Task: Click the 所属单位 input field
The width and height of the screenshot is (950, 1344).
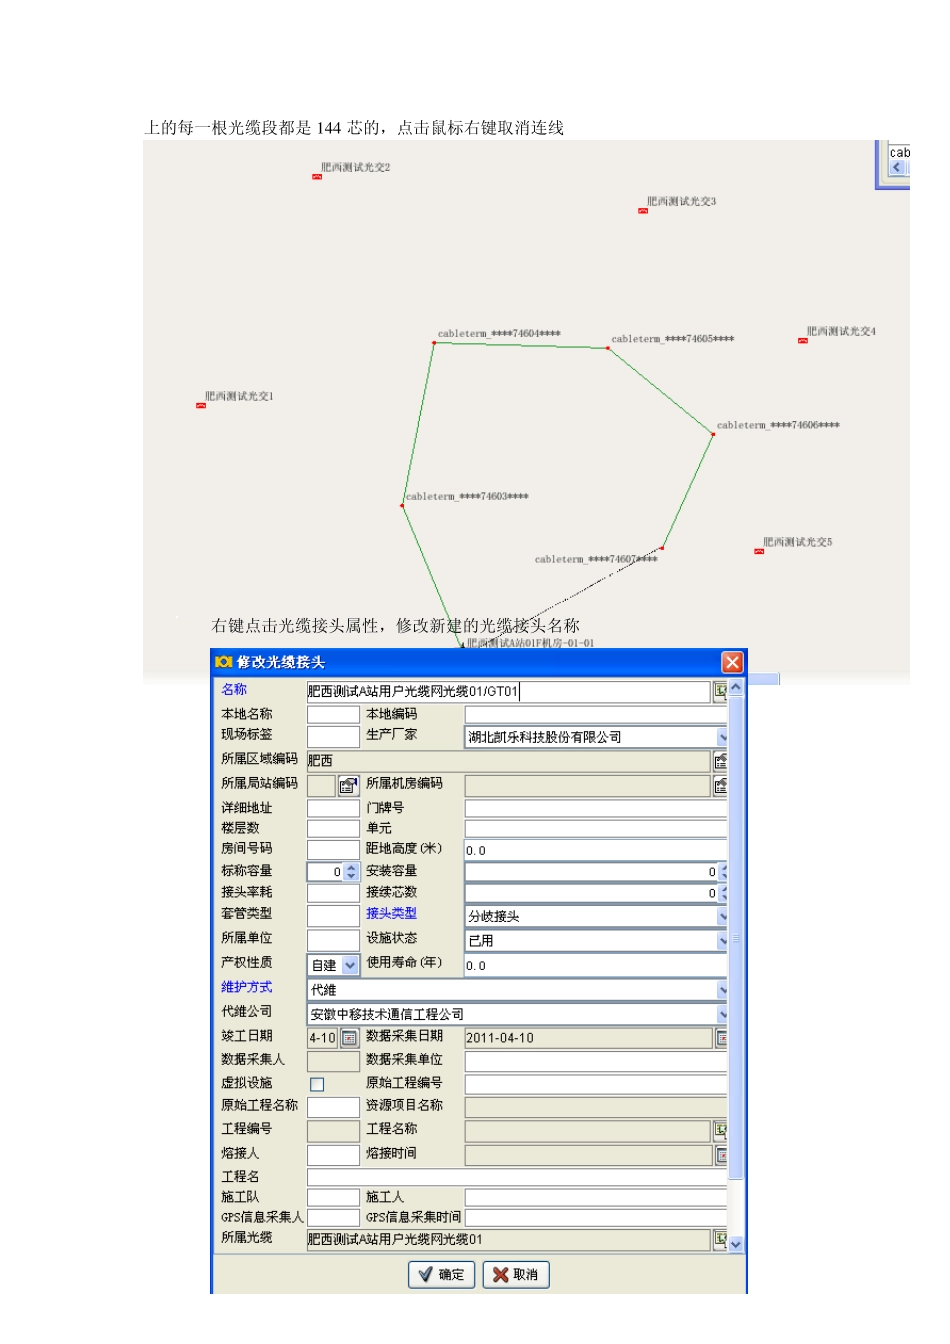Action: pyautogui.click(x=333, y=941)
